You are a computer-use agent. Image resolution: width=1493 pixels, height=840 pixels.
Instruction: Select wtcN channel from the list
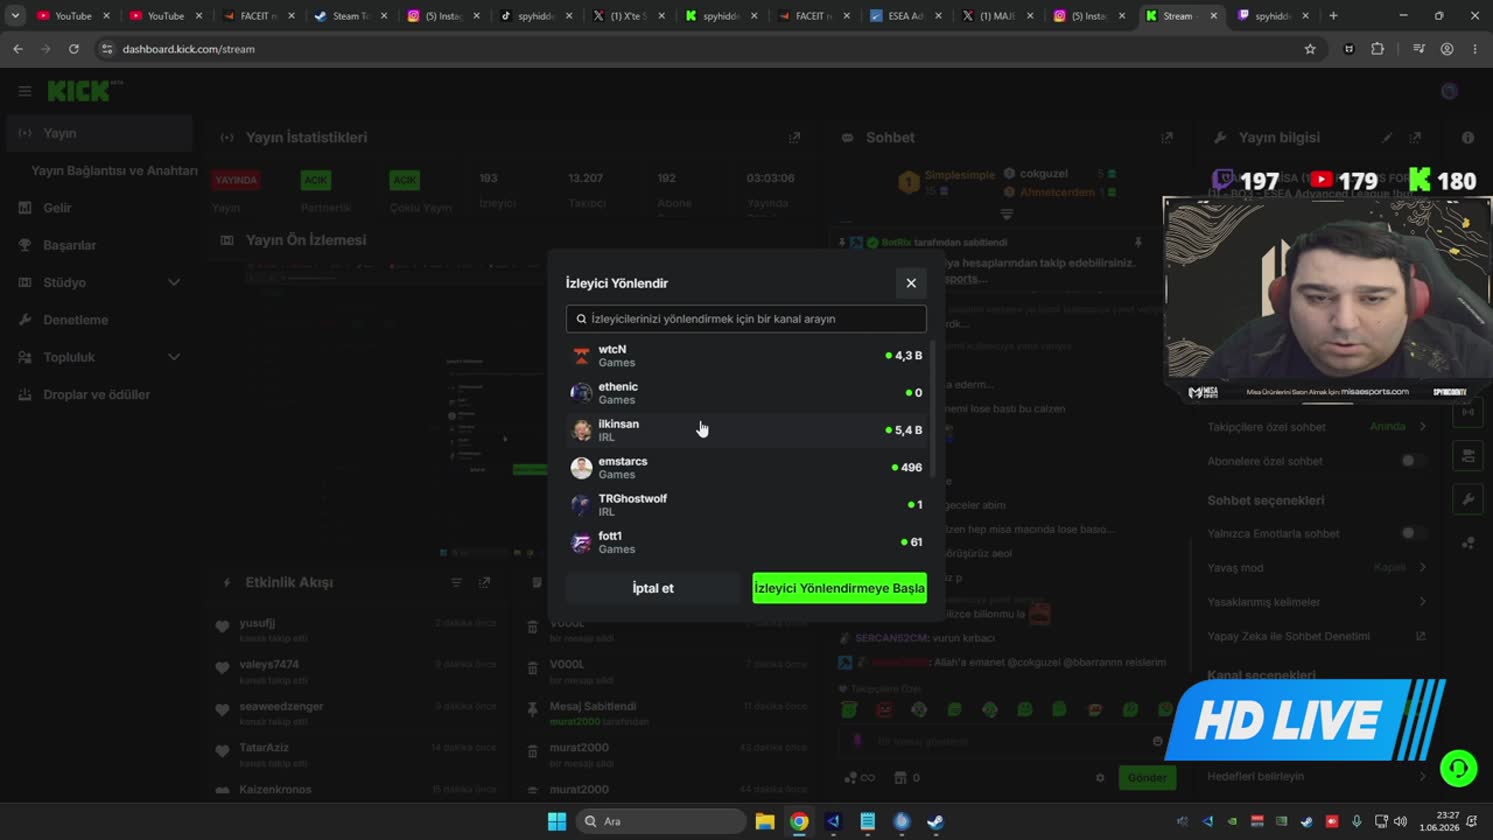[x=746, y=356]
